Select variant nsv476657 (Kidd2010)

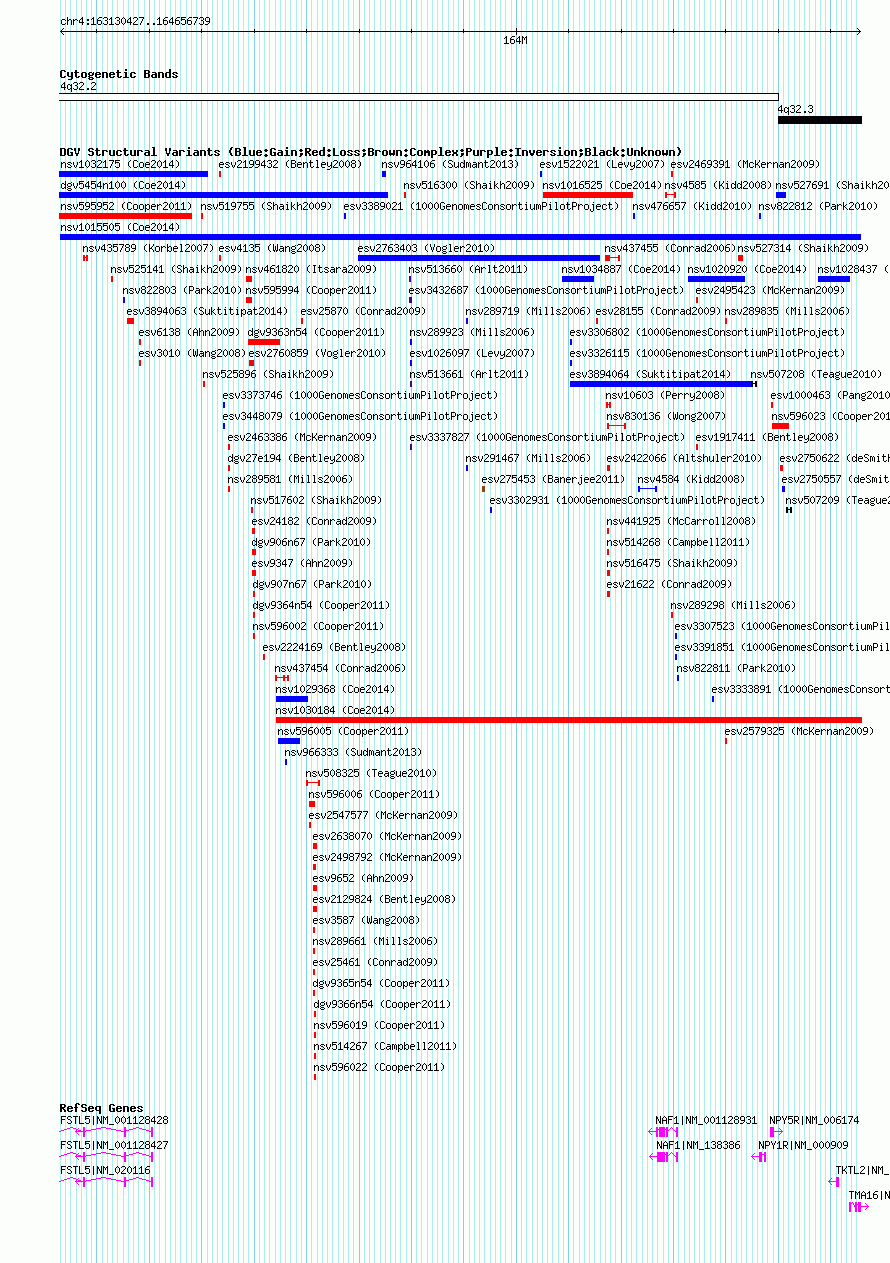[692, 206]
